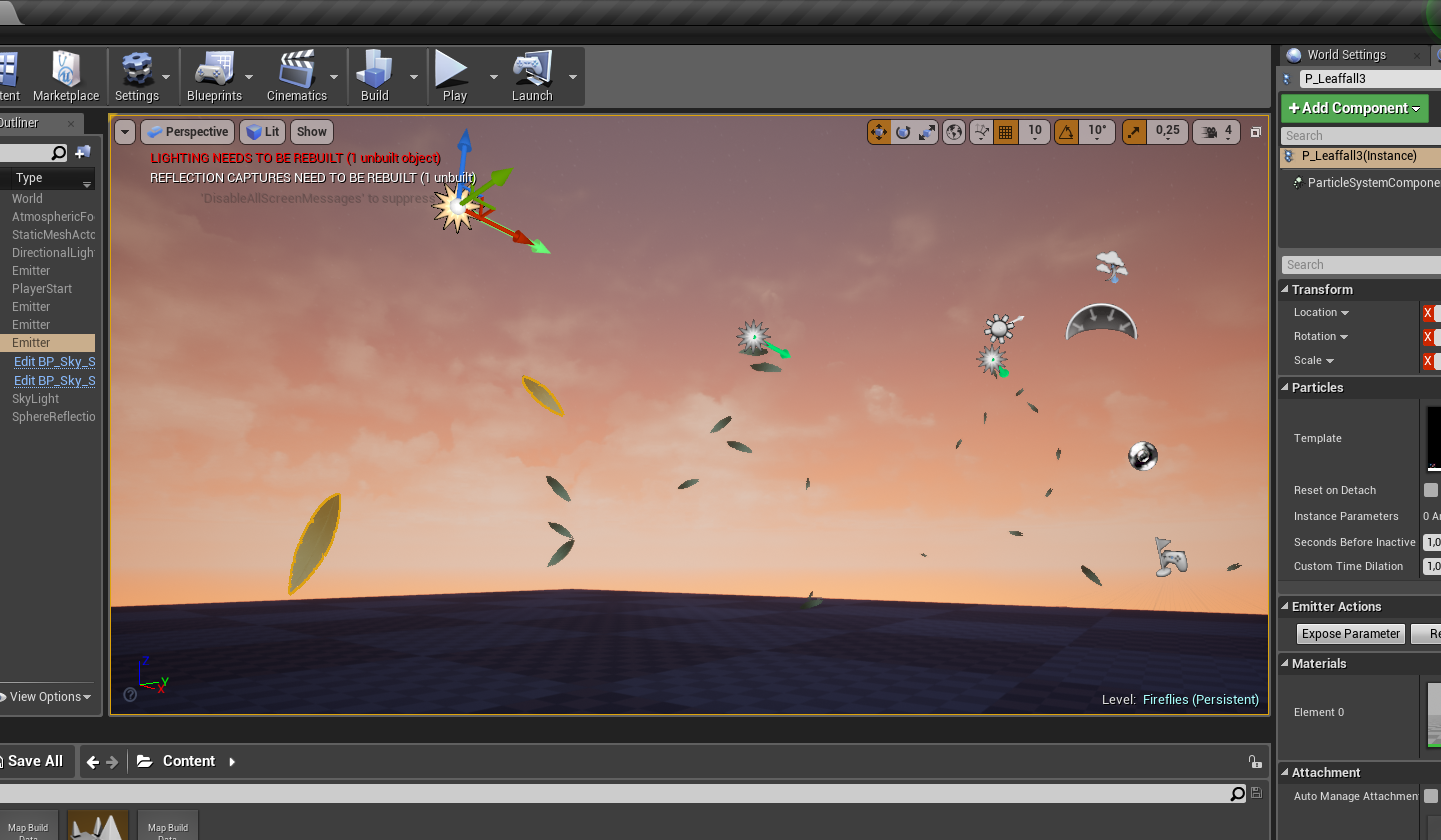Enable the Reset on Detach checkbox
This screenshot has height=840, width=1441.
tap(1430, 490)
